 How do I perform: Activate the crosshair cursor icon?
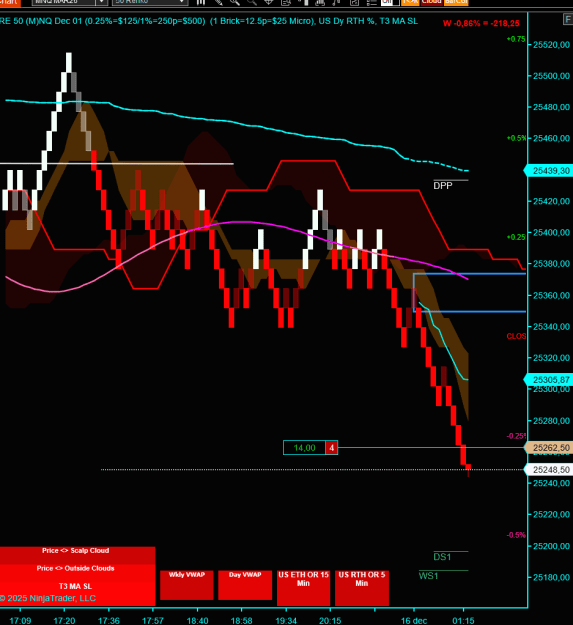click(x=269, y=2)
